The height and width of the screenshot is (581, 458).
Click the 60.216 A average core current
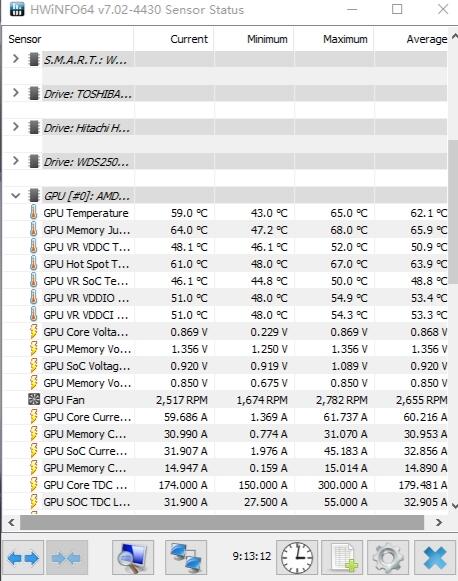click(x=425, y=417)
